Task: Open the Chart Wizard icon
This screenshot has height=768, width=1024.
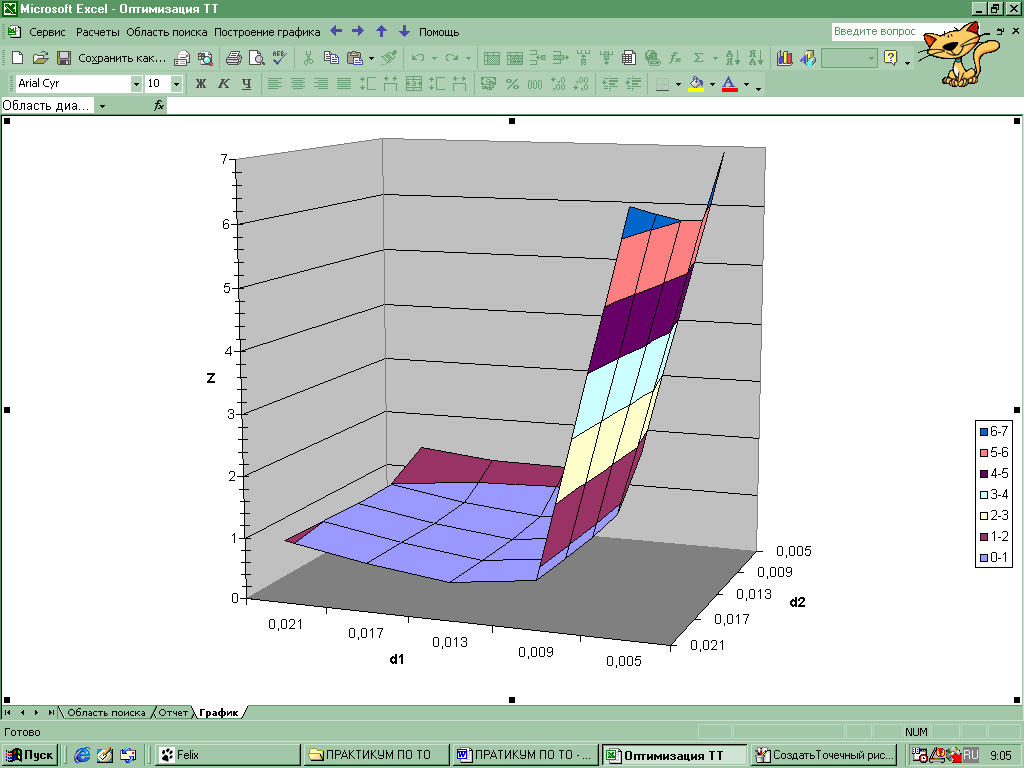Action: click(x=784, y=58)
